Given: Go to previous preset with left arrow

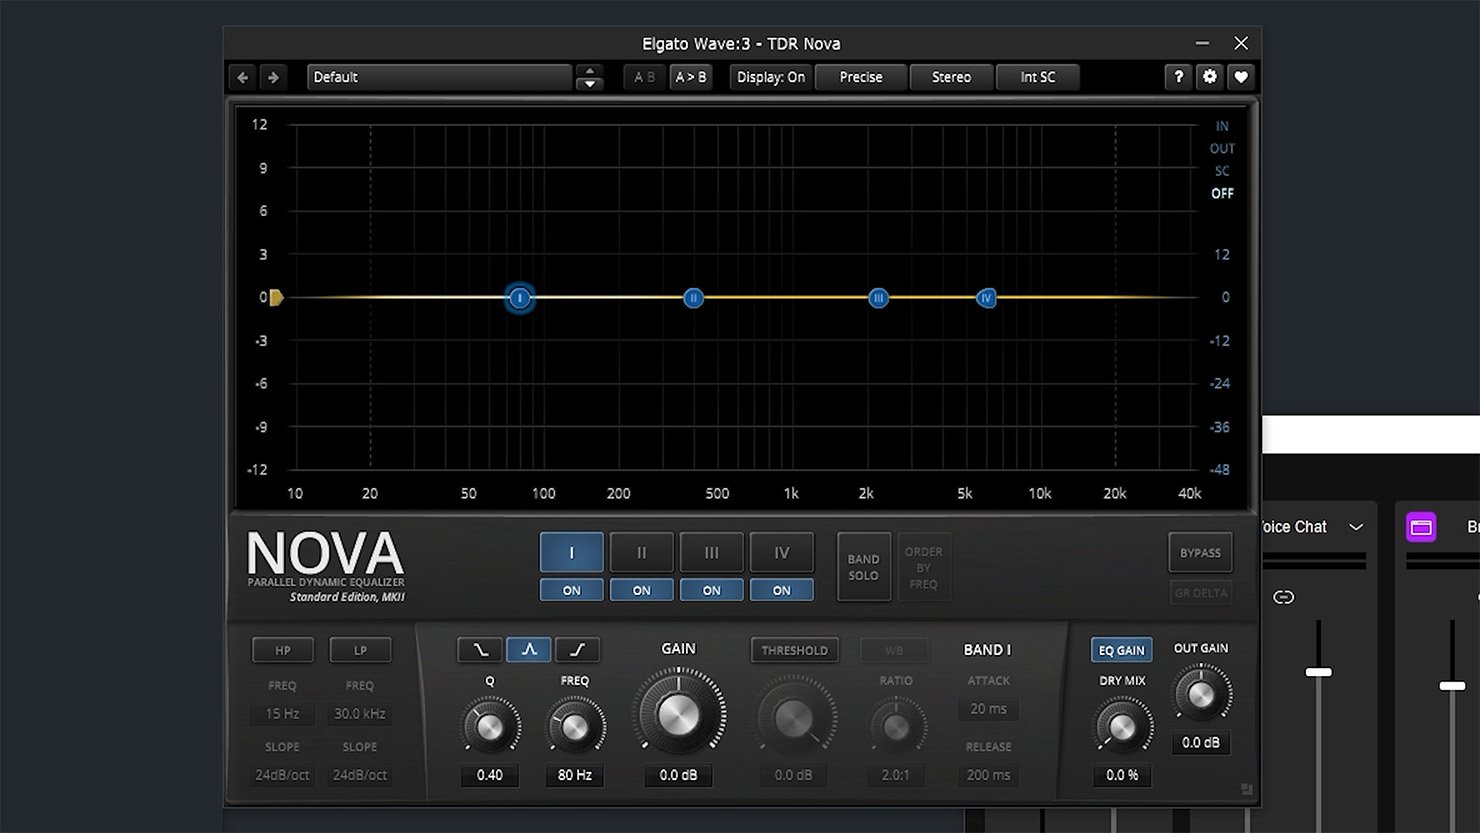Looking at the screenshot, I should (242, 77).
